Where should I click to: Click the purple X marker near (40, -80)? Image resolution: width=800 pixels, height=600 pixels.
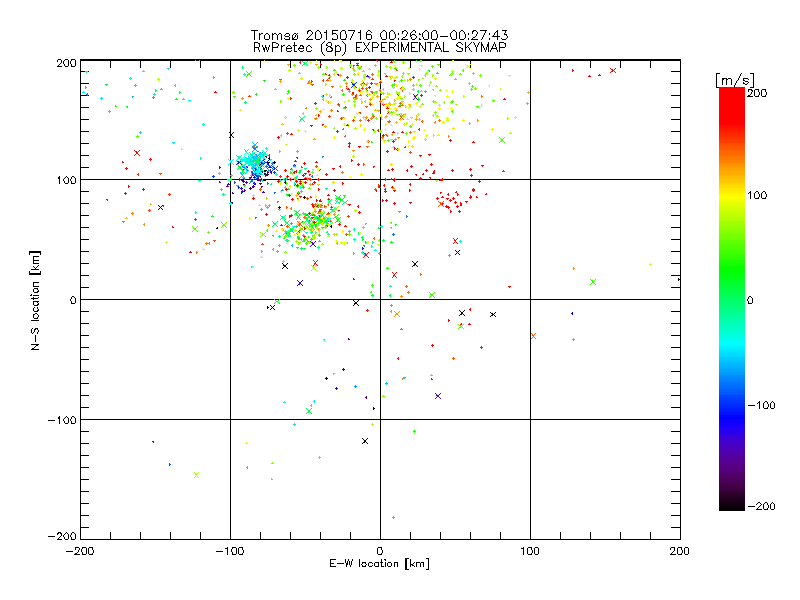point(438,396)
